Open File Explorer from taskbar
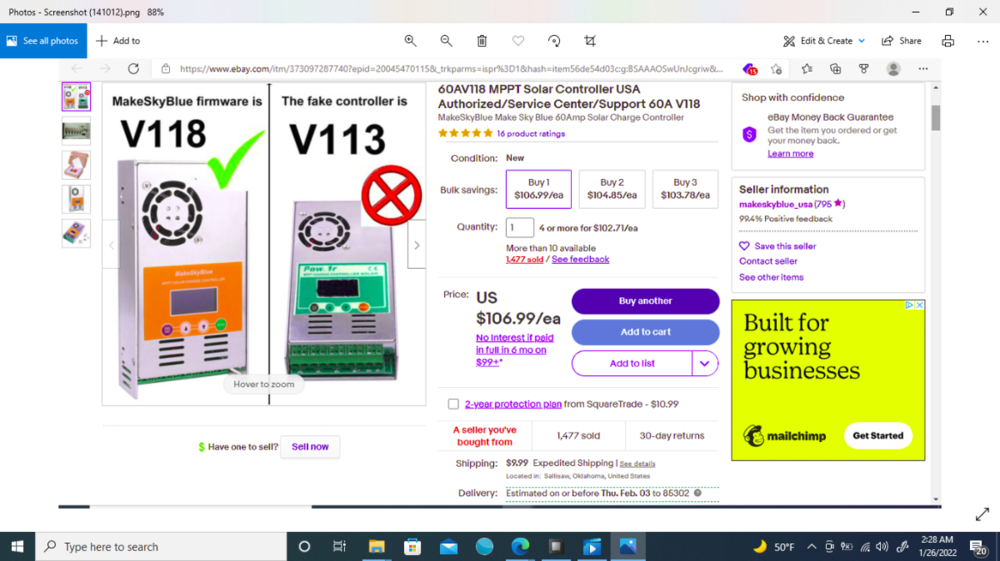Screen dimensions: 1000x561 pos(376,547)
